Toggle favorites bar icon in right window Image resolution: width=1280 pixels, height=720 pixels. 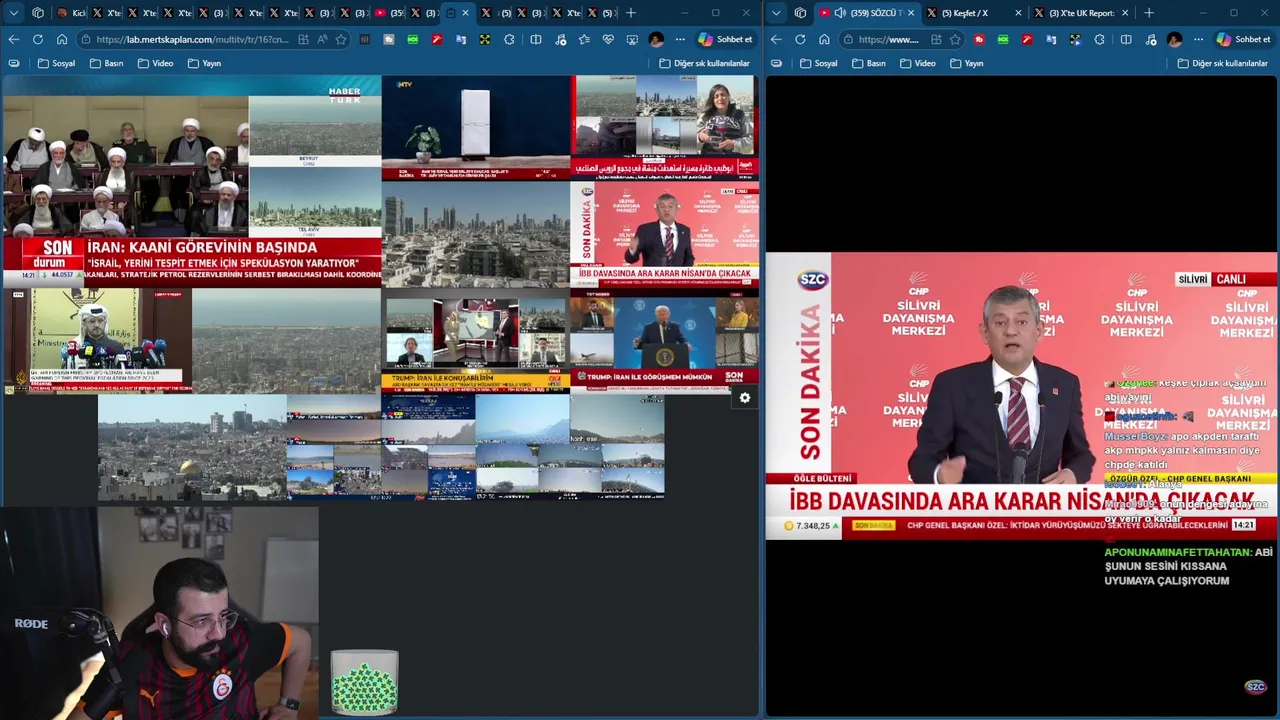click(x=776, y=63)
